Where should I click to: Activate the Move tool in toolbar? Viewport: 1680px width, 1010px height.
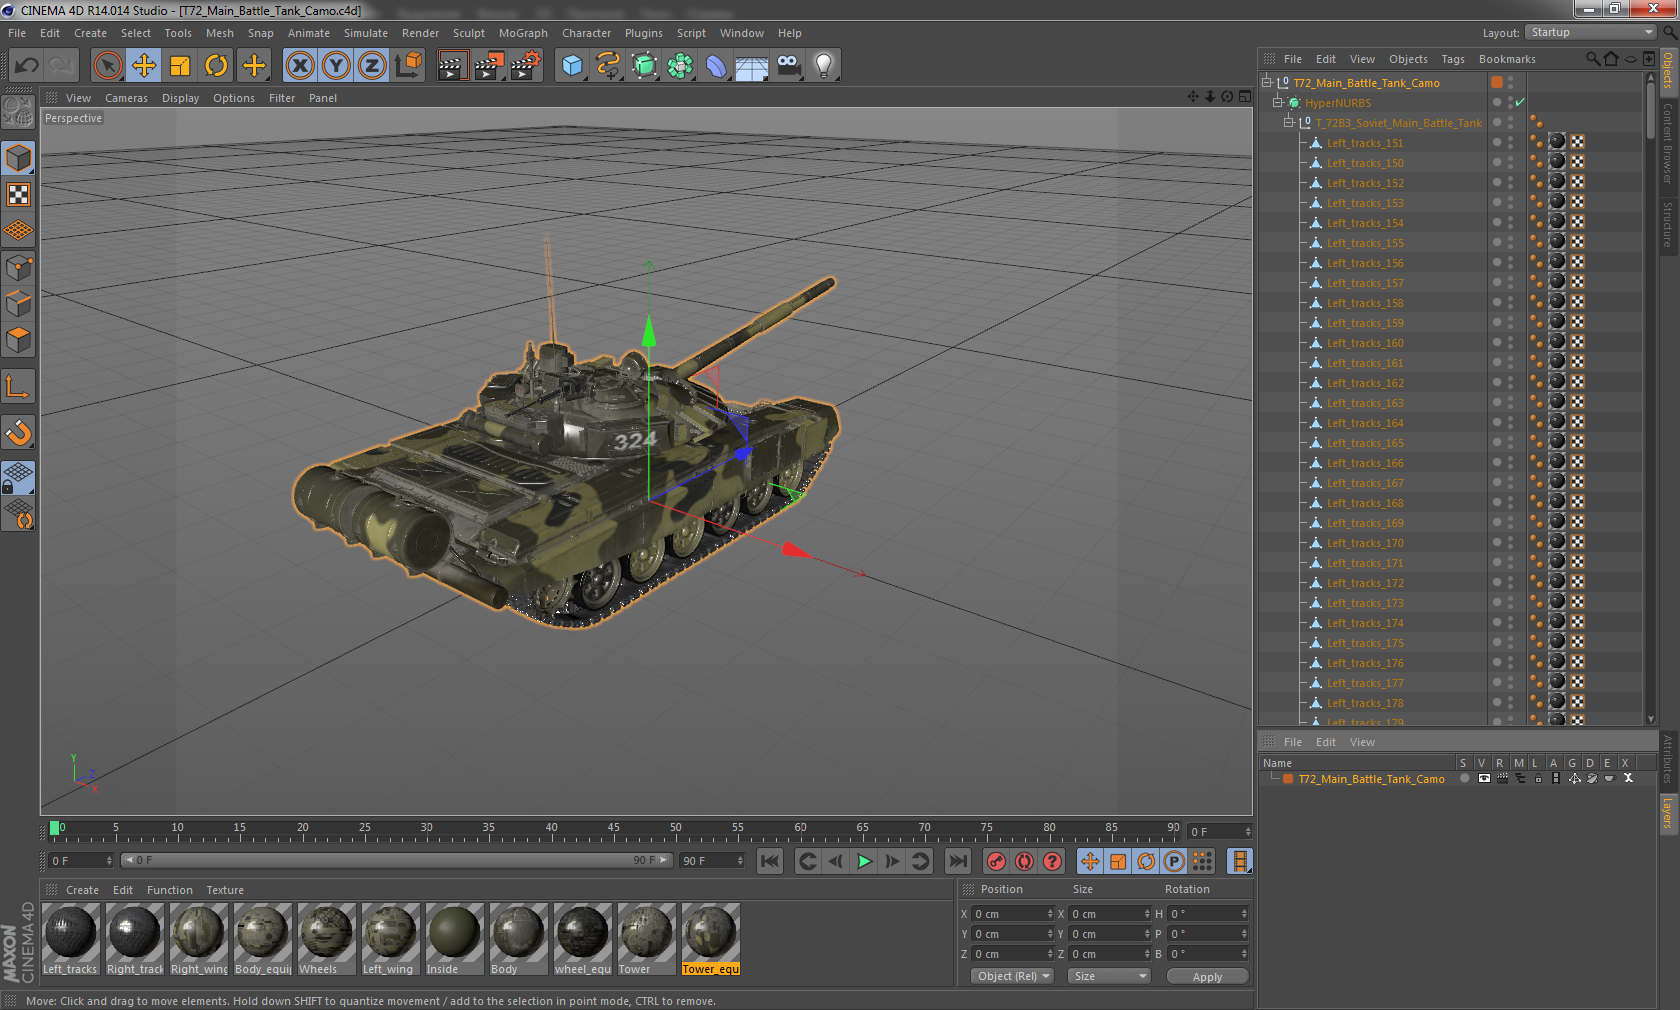pos(144,66)
